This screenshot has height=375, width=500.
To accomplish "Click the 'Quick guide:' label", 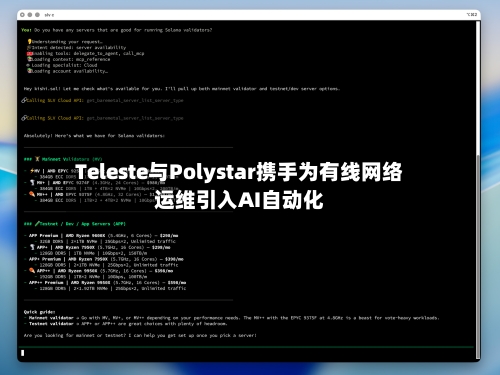I will [x=39, y=312].
